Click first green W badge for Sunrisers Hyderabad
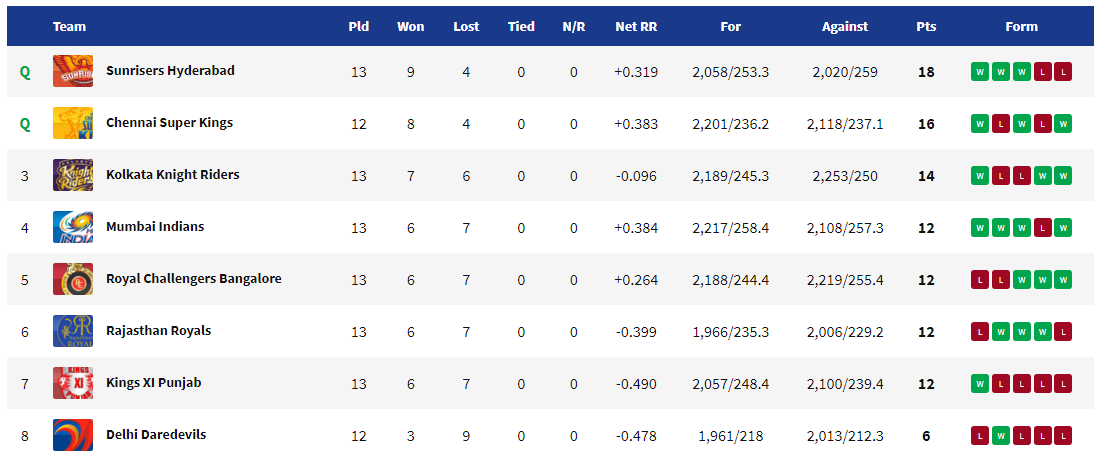This screenshot has height=464, width=1100. tap(980, 72)
